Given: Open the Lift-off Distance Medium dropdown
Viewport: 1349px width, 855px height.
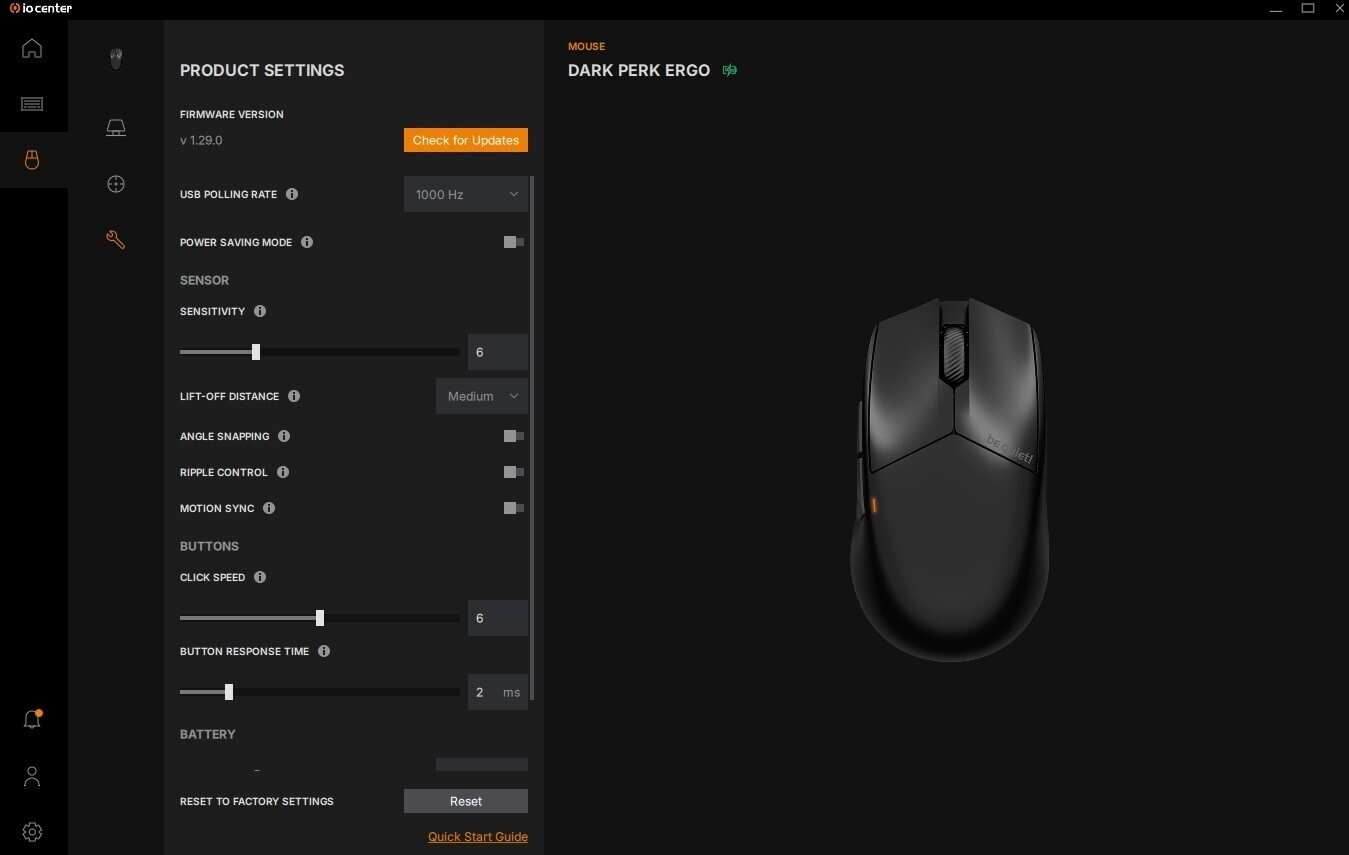Looking at the screenshot, I should [x=482, y=396].
